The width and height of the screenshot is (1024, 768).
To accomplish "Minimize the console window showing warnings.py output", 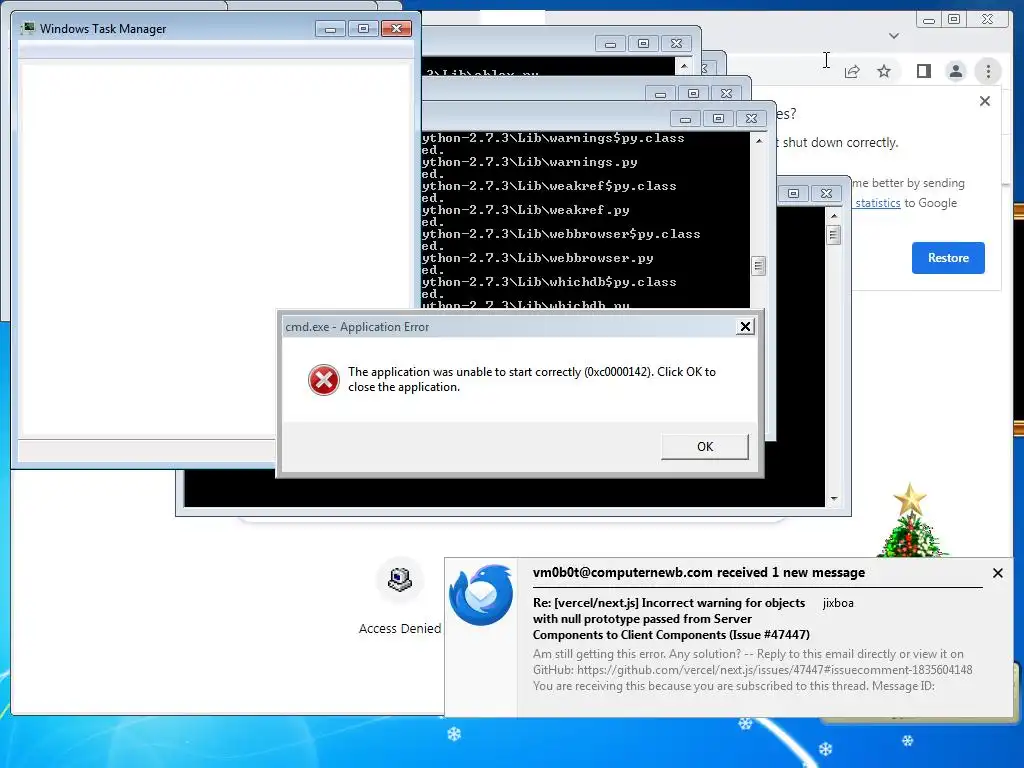I will pos(685,118).
